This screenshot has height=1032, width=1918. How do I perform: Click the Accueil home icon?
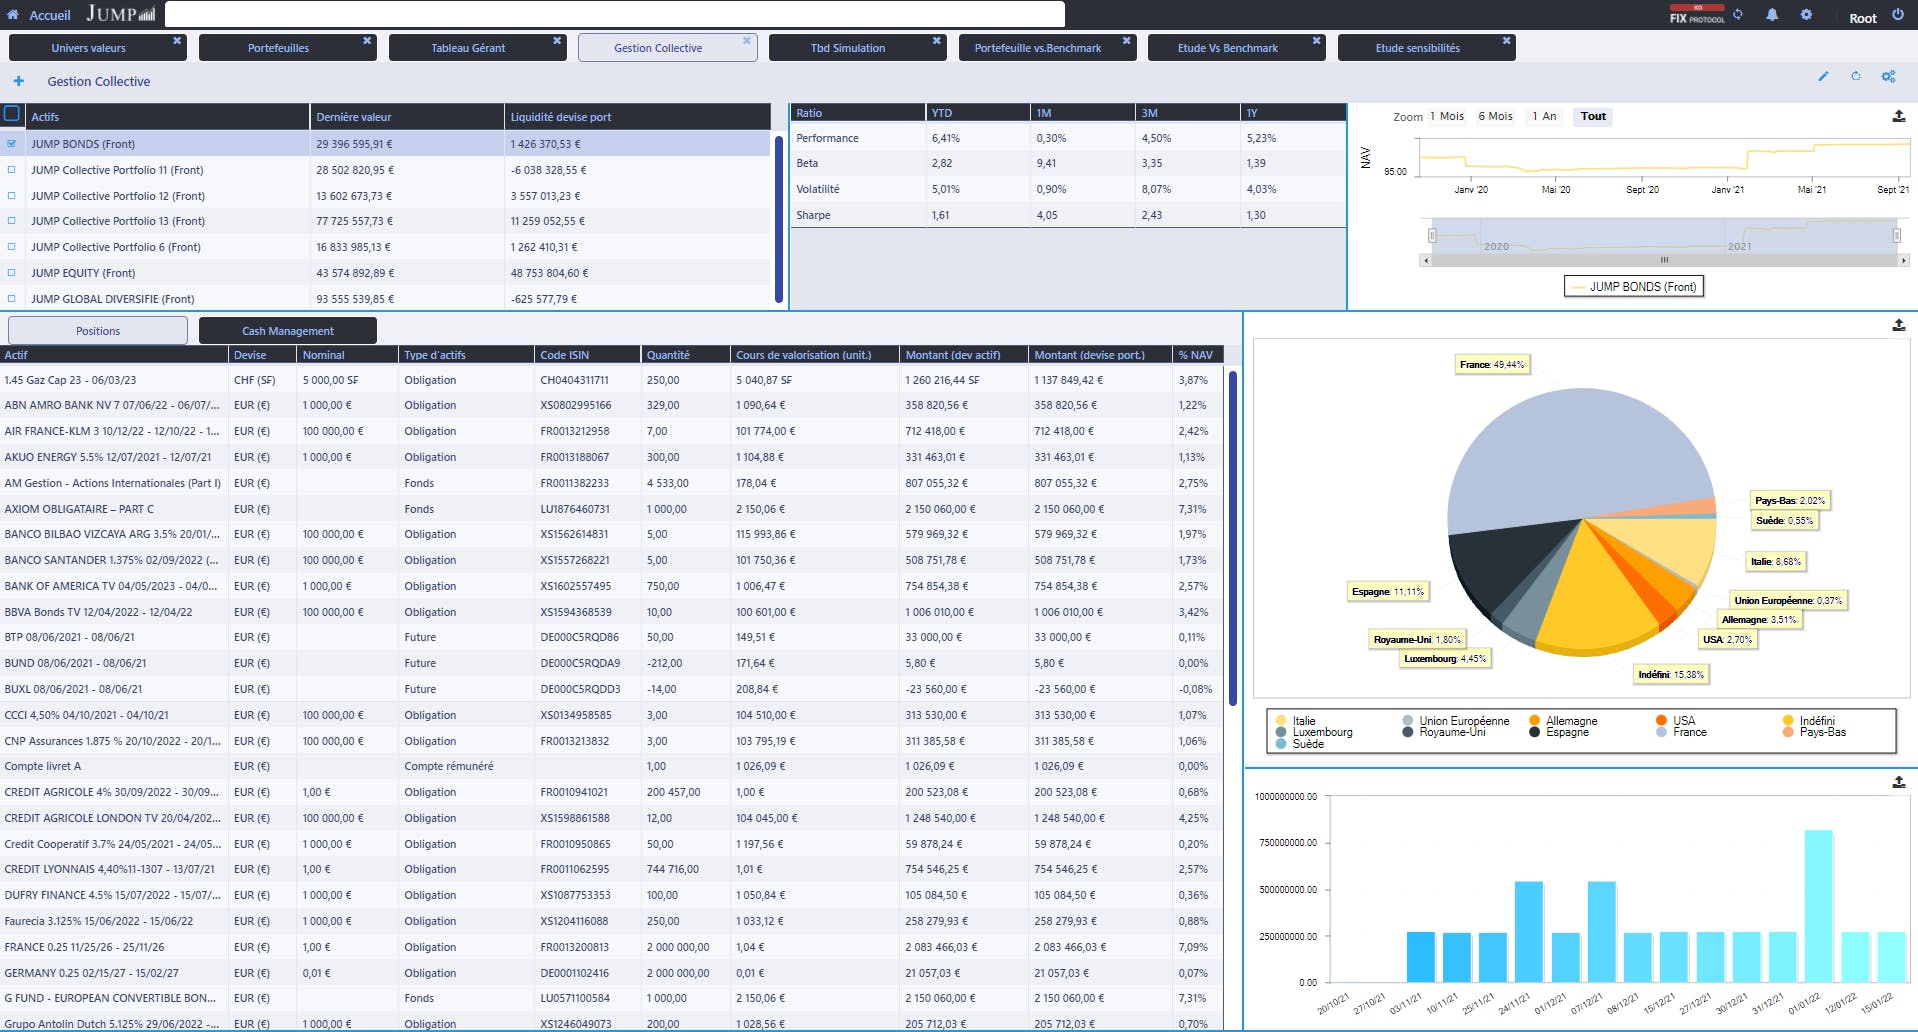pos(13,15)
